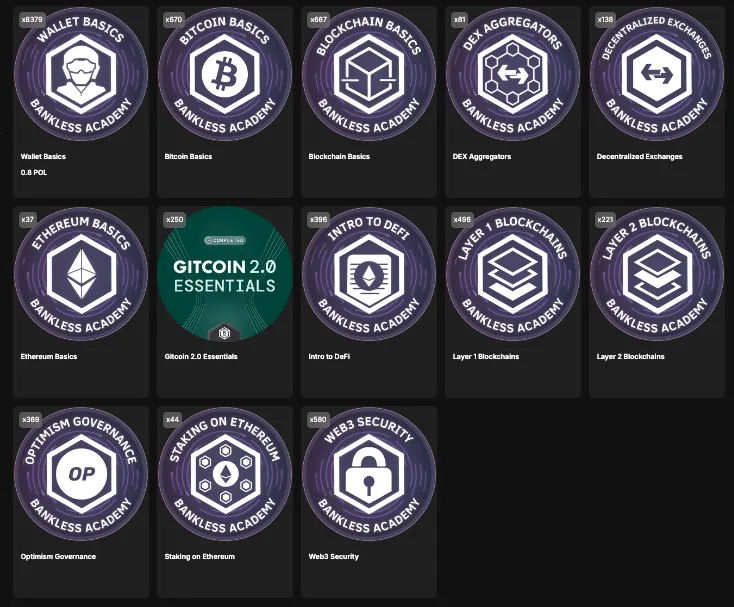
Task: Click the 0.8 POL price label
Action: [x=34, y=172]
